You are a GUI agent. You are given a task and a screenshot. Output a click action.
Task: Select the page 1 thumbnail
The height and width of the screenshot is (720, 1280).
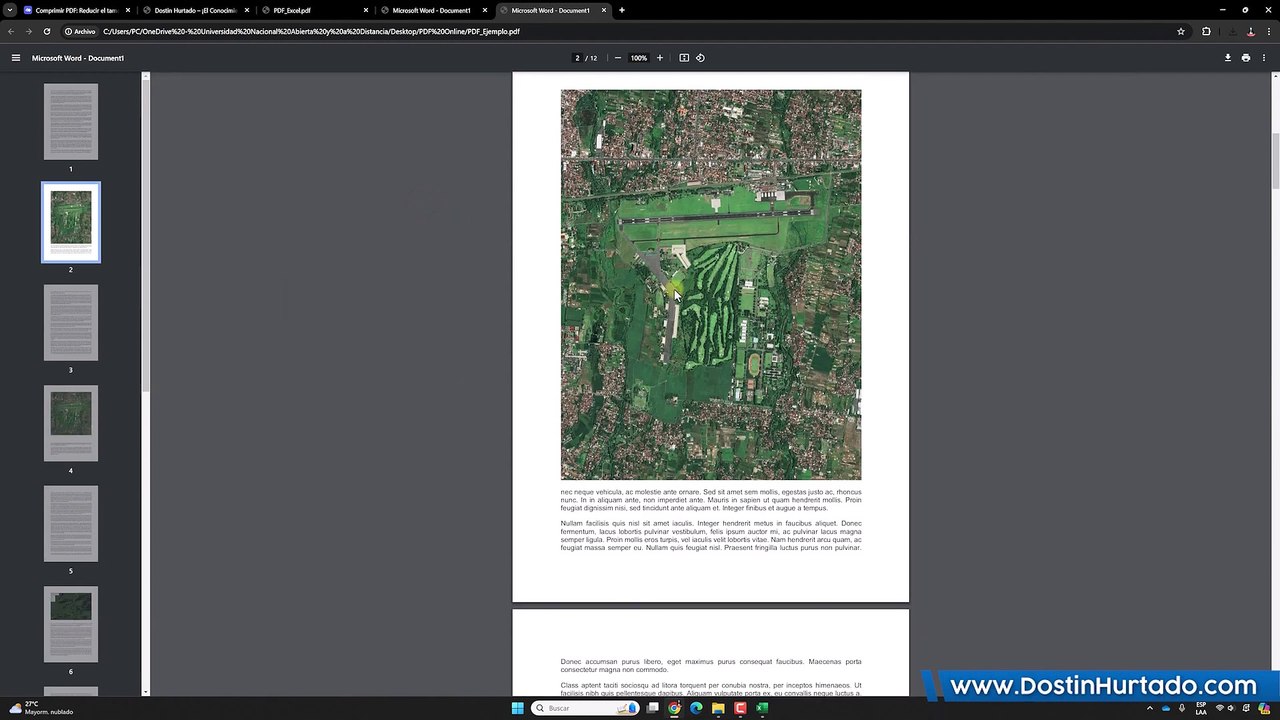tap(71, 122)
